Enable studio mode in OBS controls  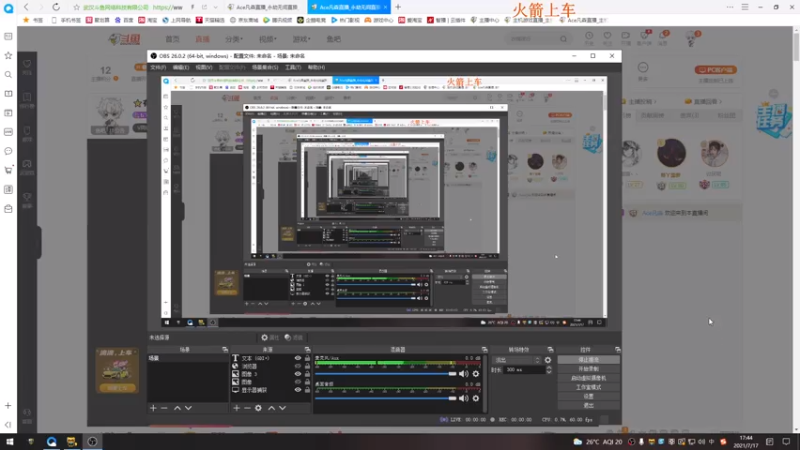(588, 387)
